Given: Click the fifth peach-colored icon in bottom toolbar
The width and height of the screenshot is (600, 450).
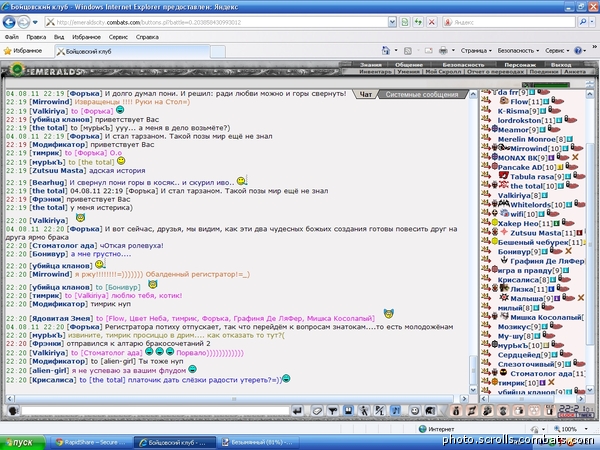Looking at the screenshot, I should (519, 411).
